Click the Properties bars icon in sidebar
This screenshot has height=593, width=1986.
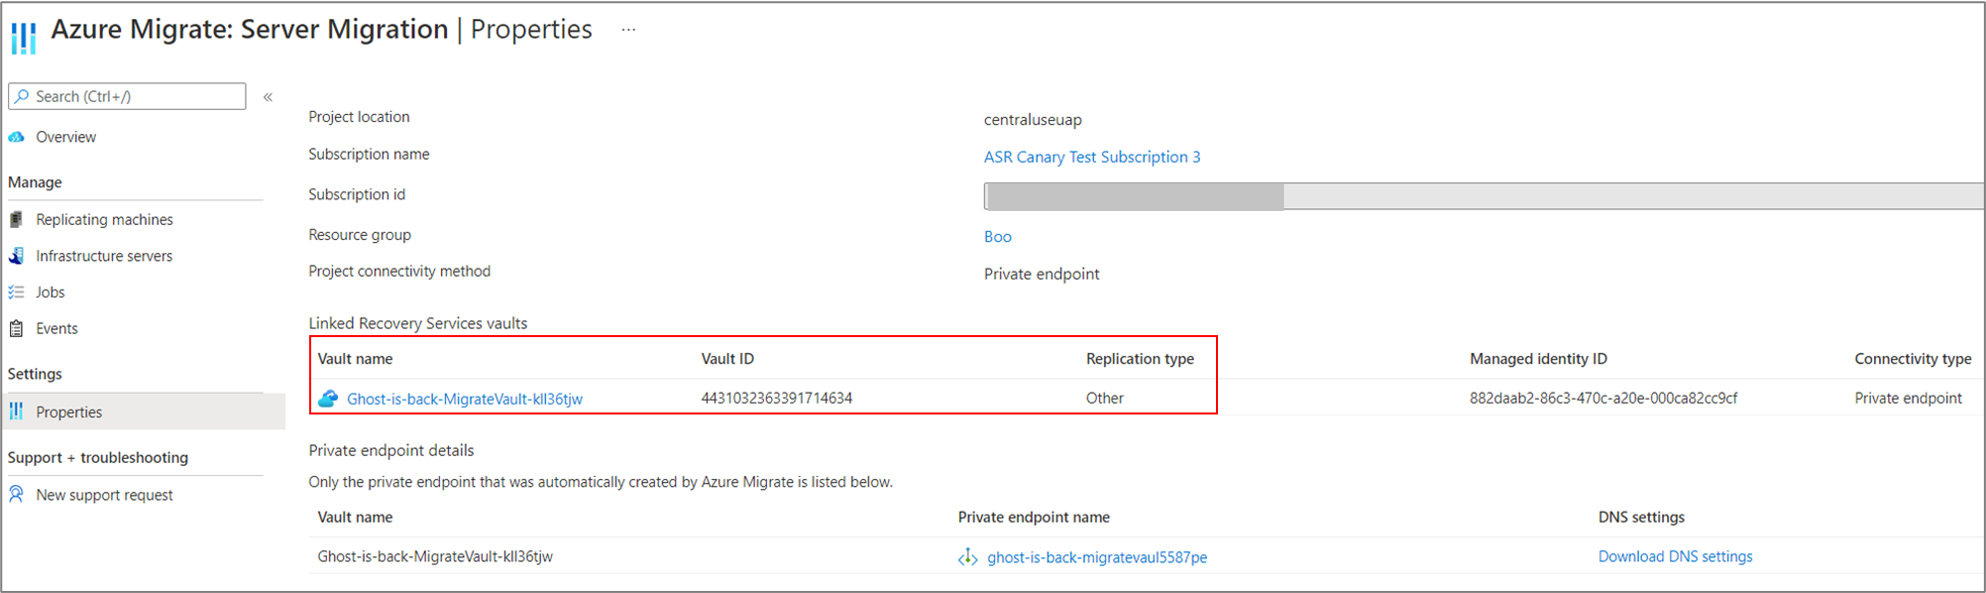pos(17,411)
